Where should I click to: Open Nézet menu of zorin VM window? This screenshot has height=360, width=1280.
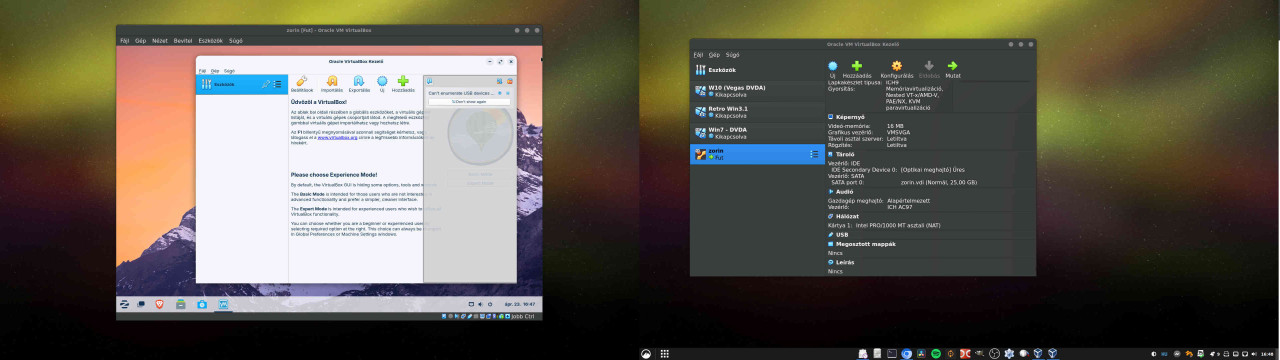[159, 41]
